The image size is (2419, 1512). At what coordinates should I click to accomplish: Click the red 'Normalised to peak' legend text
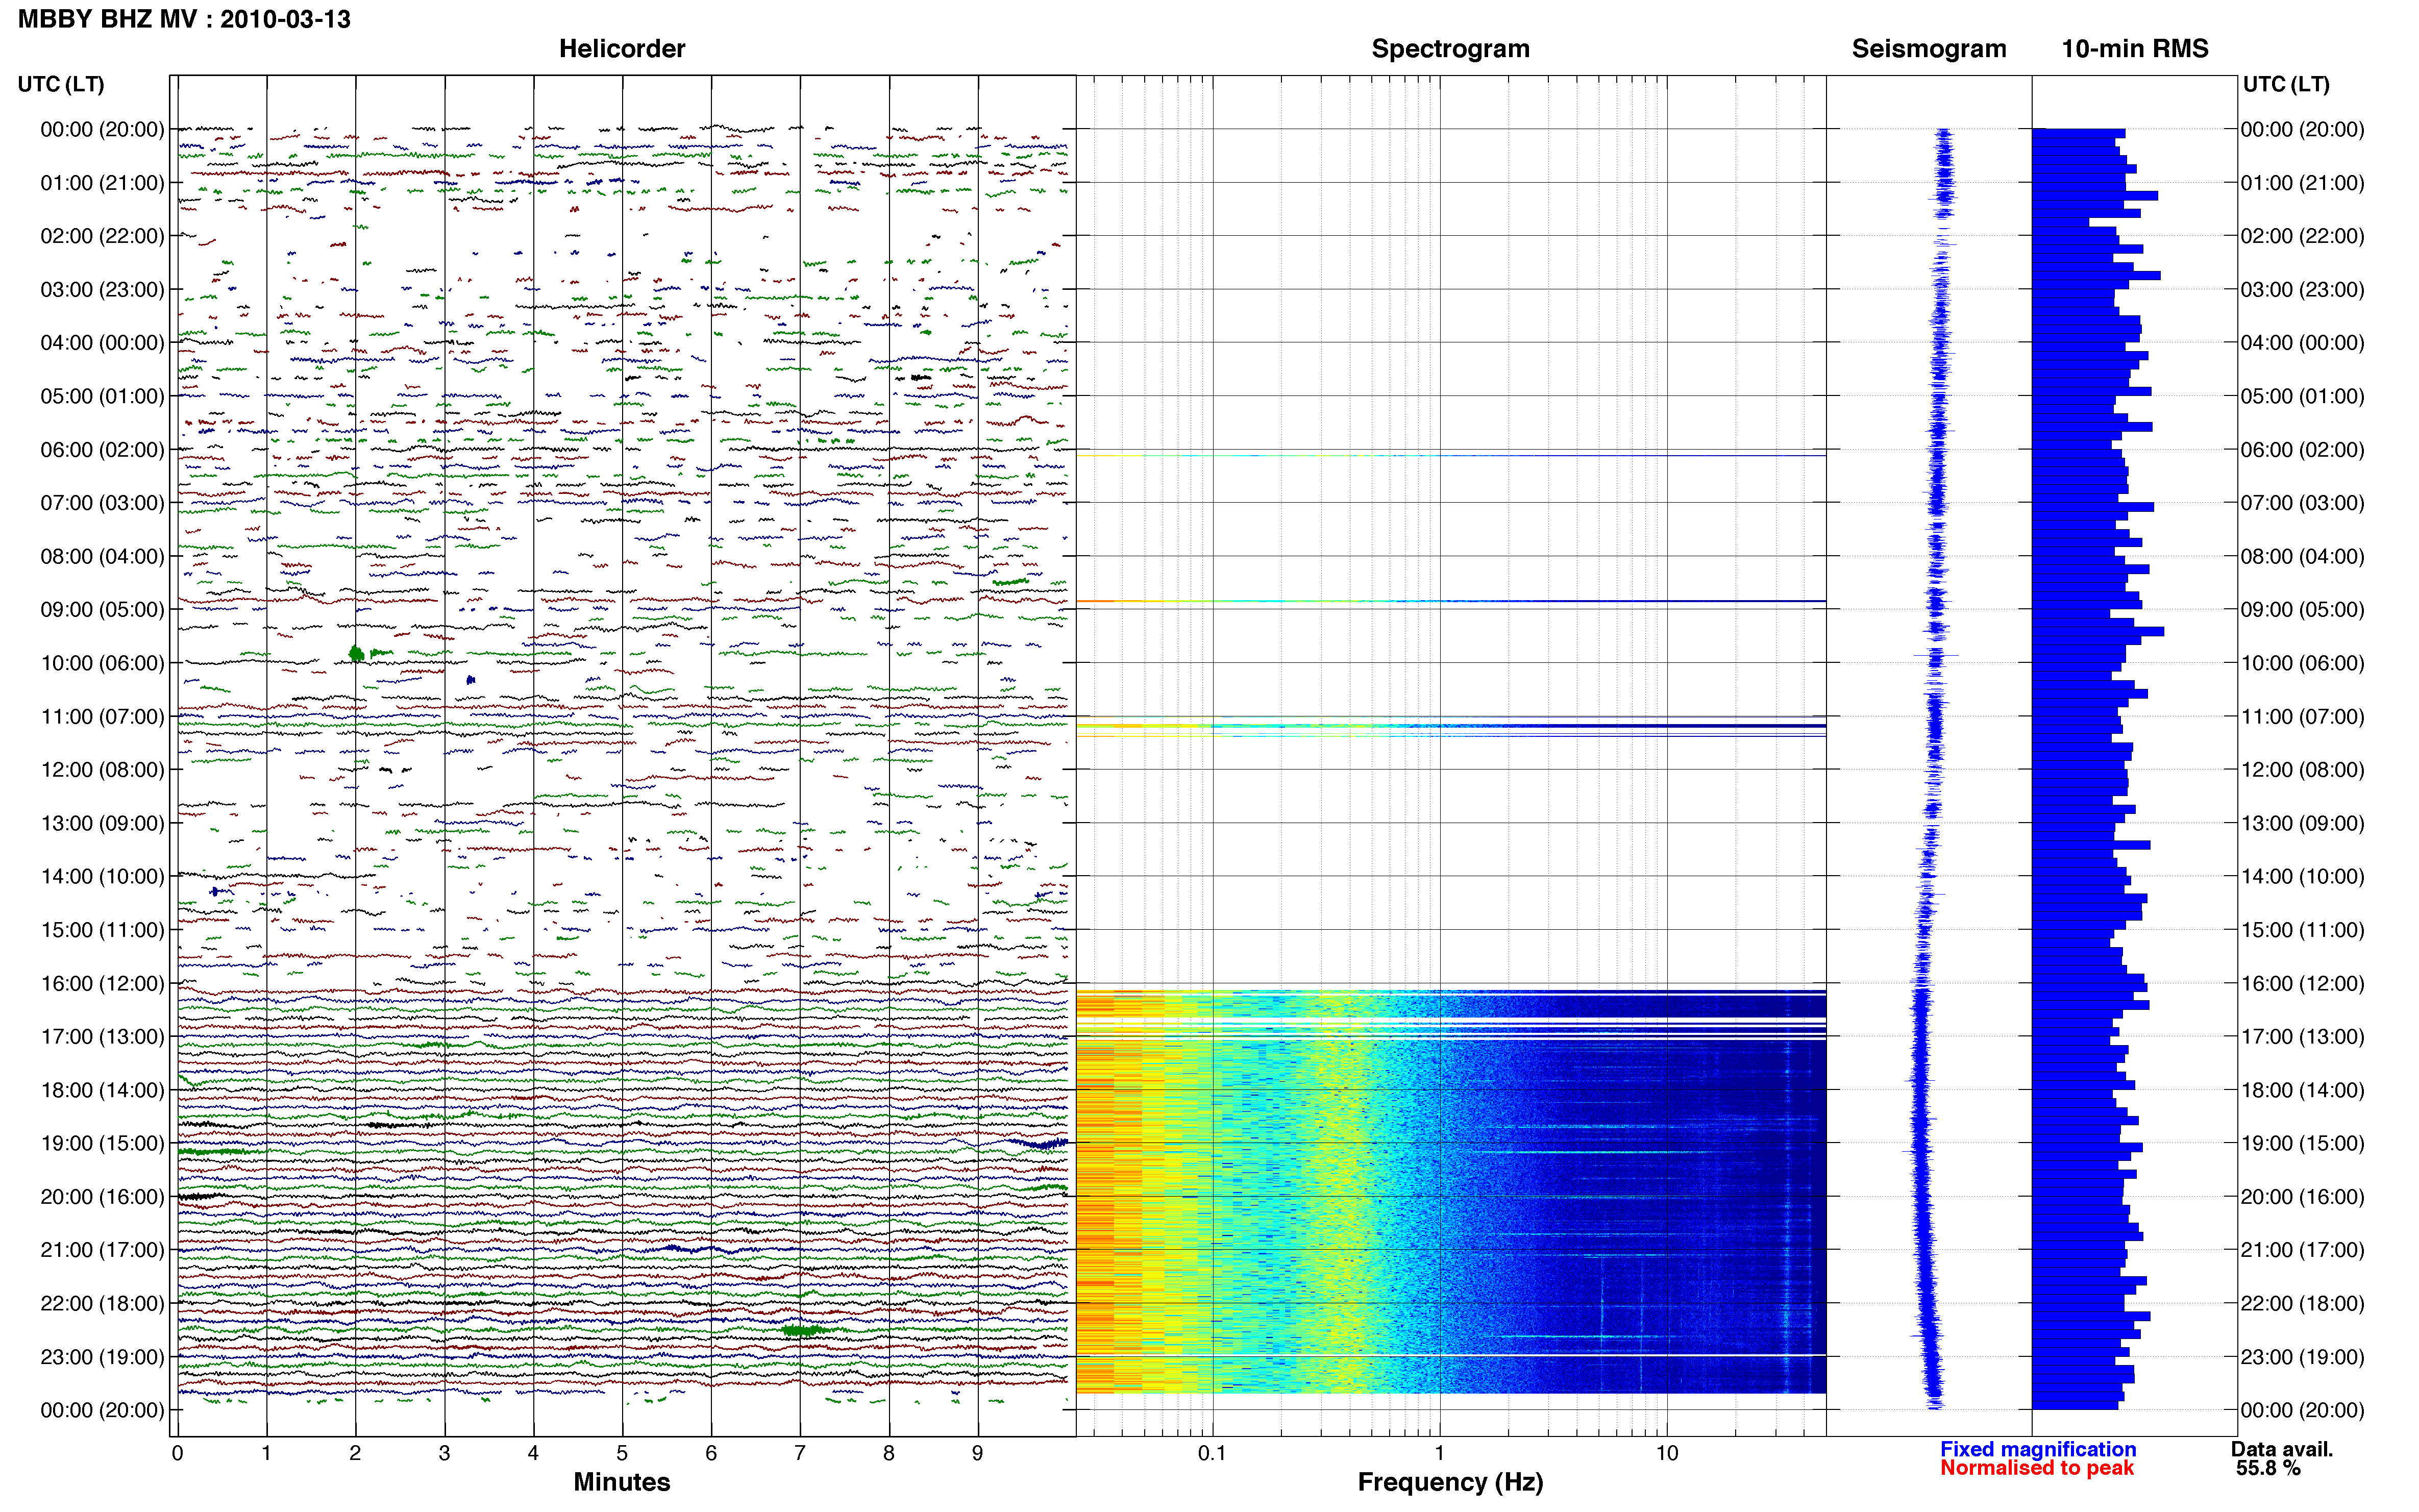click(2037, 1468)
